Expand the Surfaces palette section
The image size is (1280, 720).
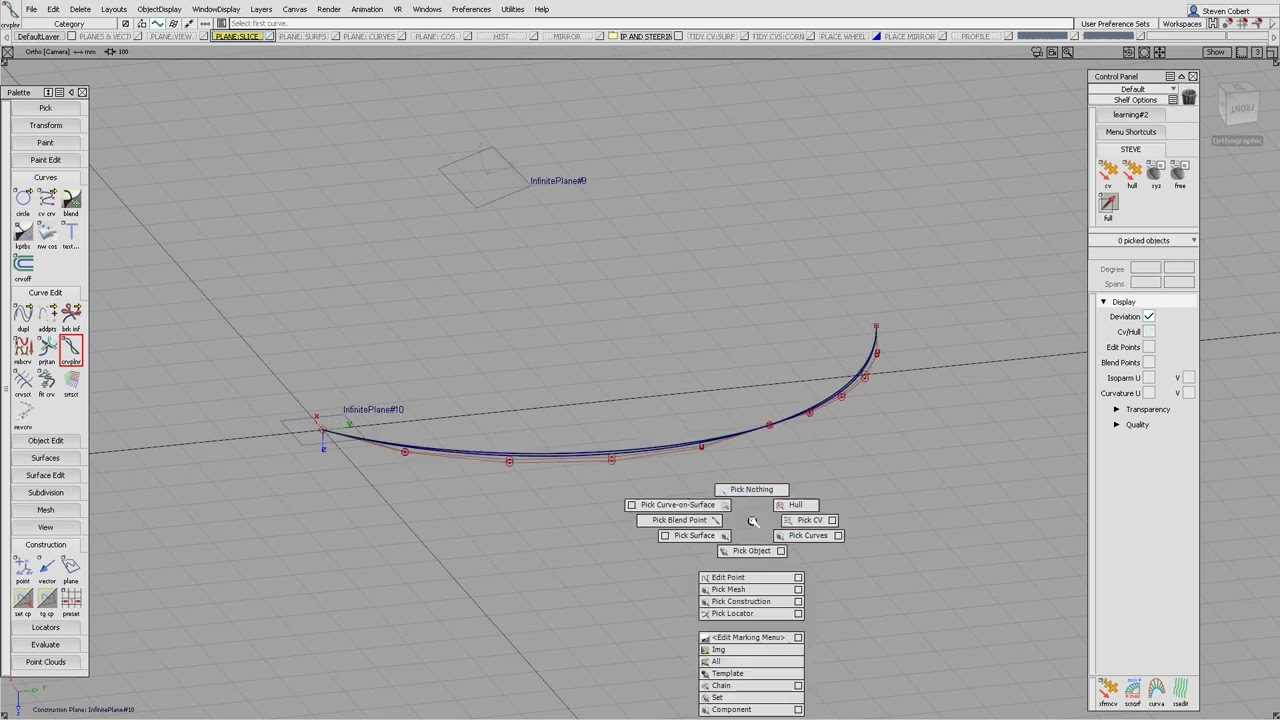(45, 458)
